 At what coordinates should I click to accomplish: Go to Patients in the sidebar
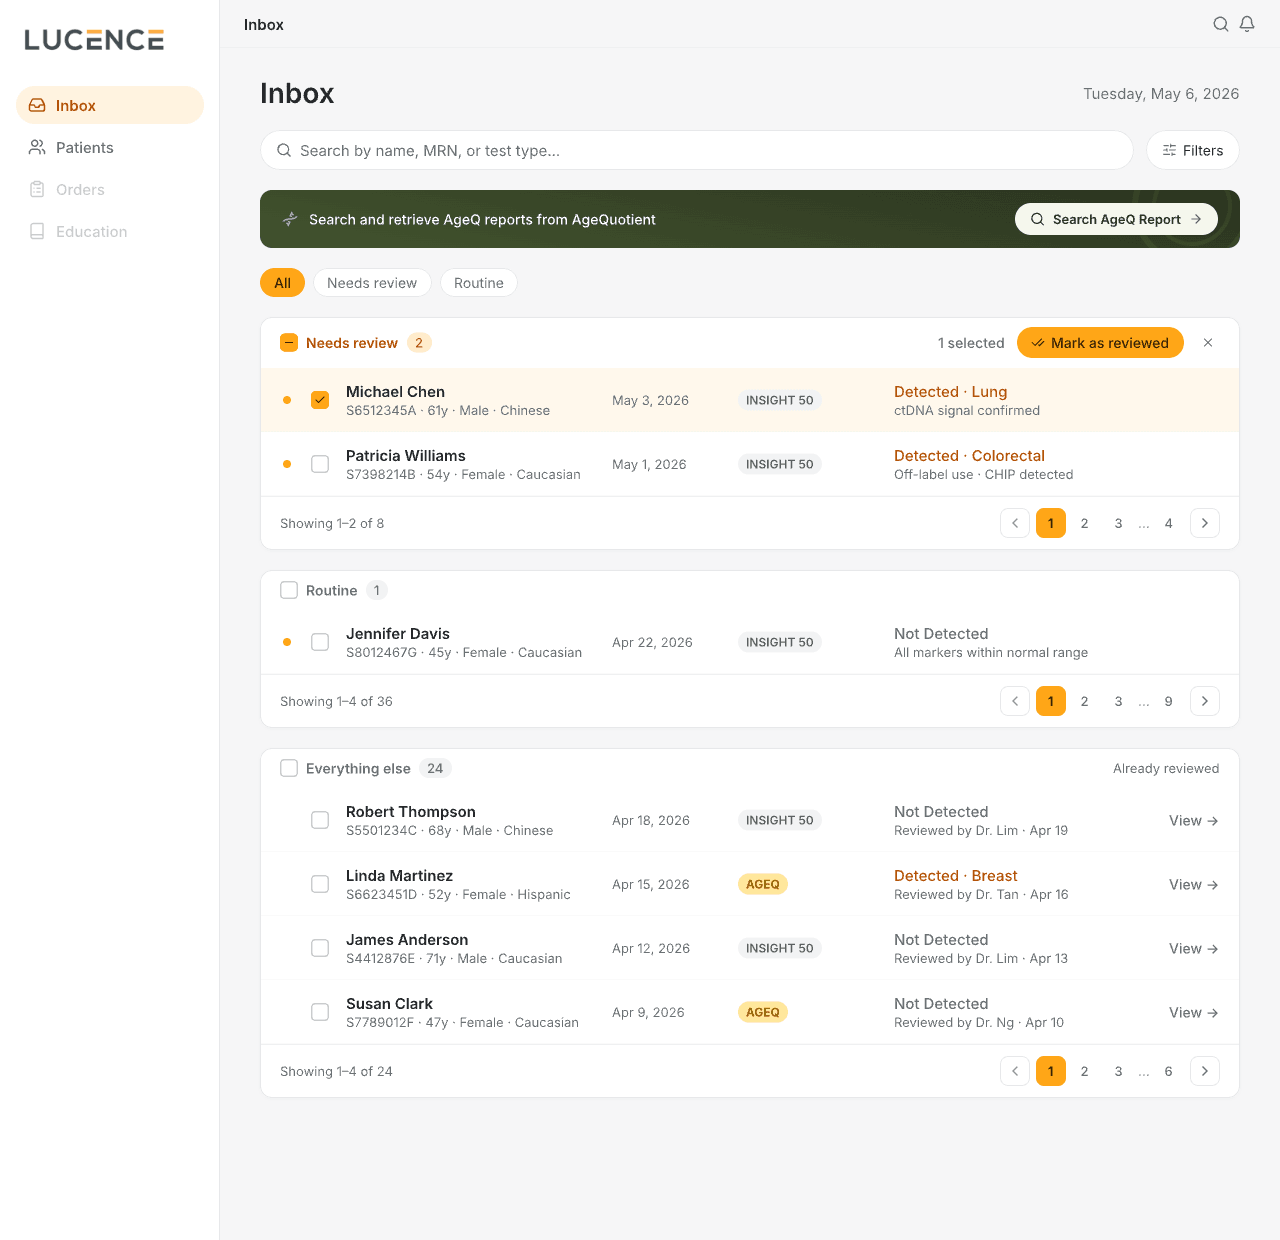(110, 147)
